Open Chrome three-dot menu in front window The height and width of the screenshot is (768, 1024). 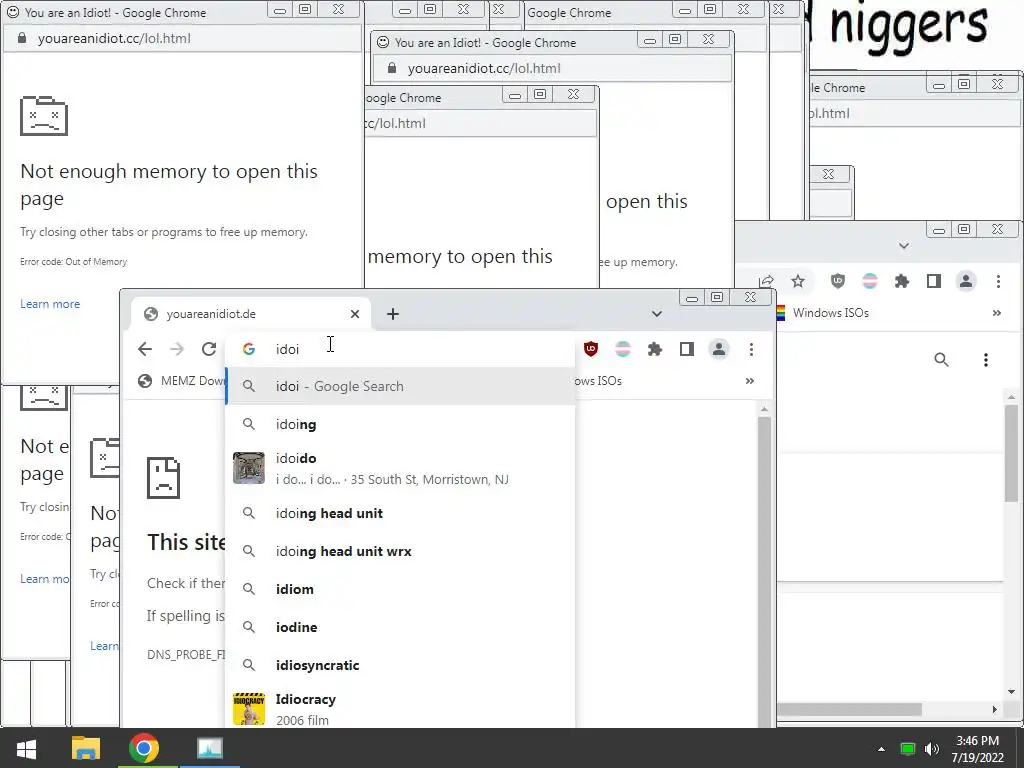pyautogui.click(x=751, y=349)
